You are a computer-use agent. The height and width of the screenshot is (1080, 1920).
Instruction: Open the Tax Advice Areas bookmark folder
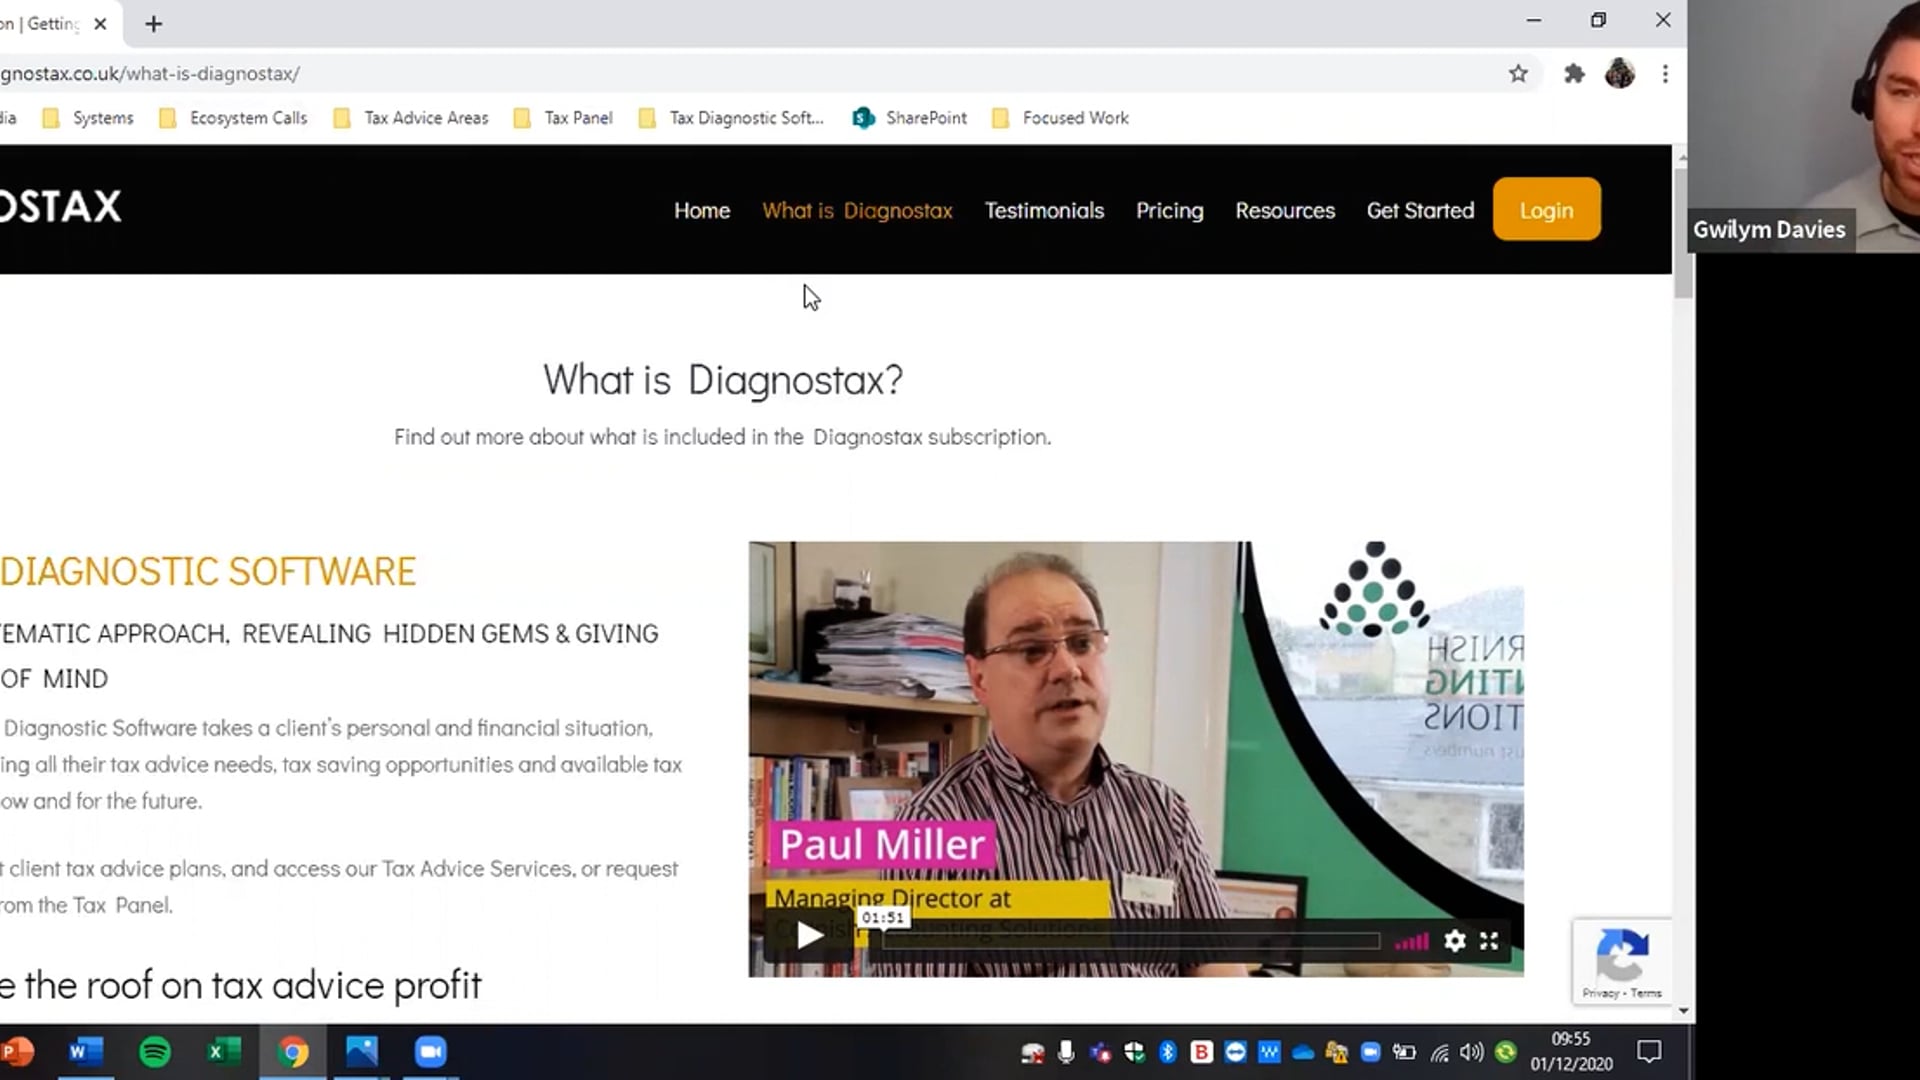coord(411,118)
